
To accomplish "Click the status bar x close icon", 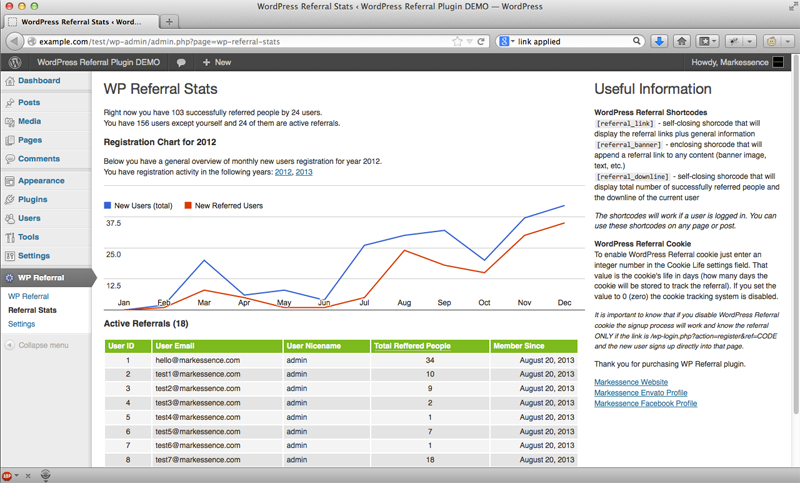I will click(x=28, y=476).
